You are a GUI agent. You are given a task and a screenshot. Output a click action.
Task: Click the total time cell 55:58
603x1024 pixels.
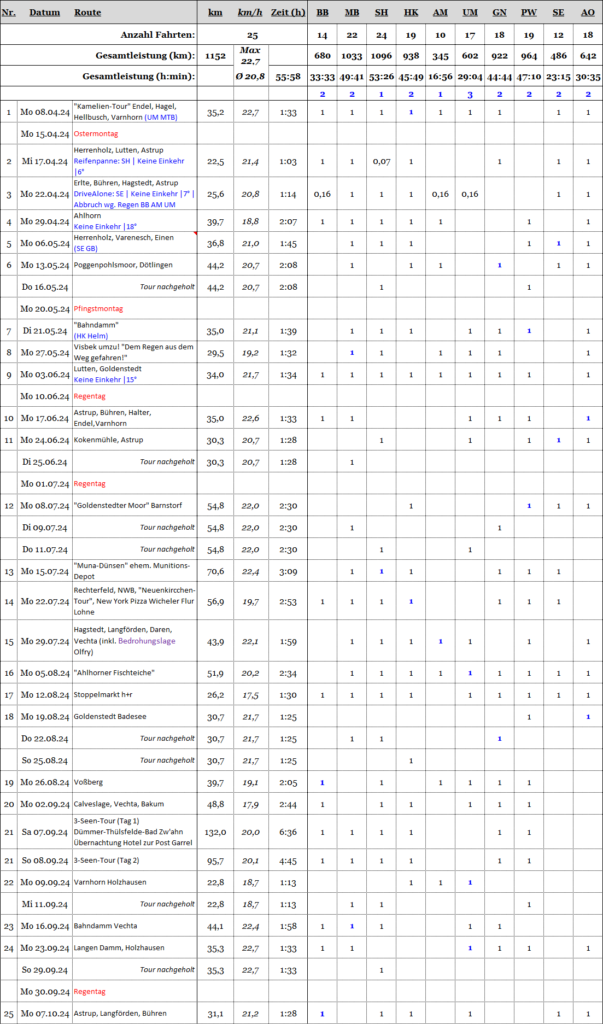click(x=287, y=75)
